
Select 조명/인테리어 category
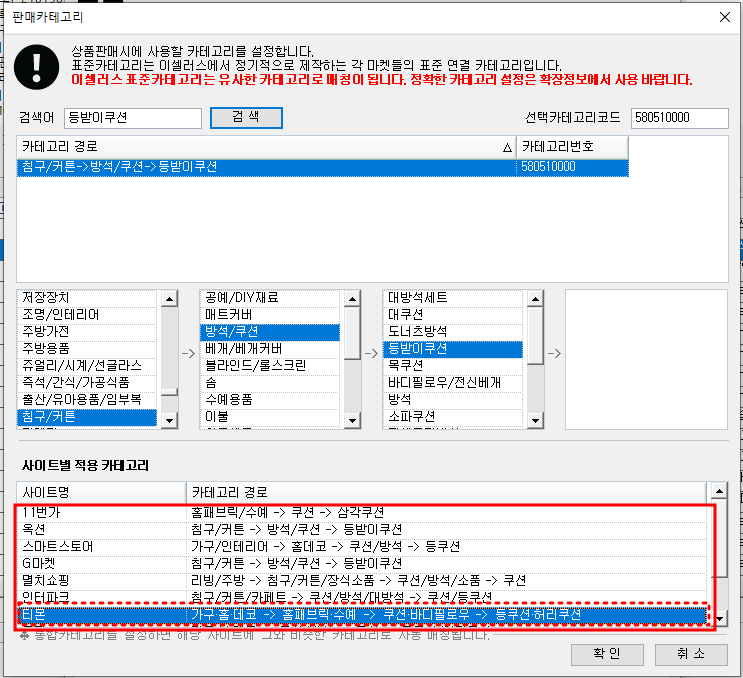87,315
